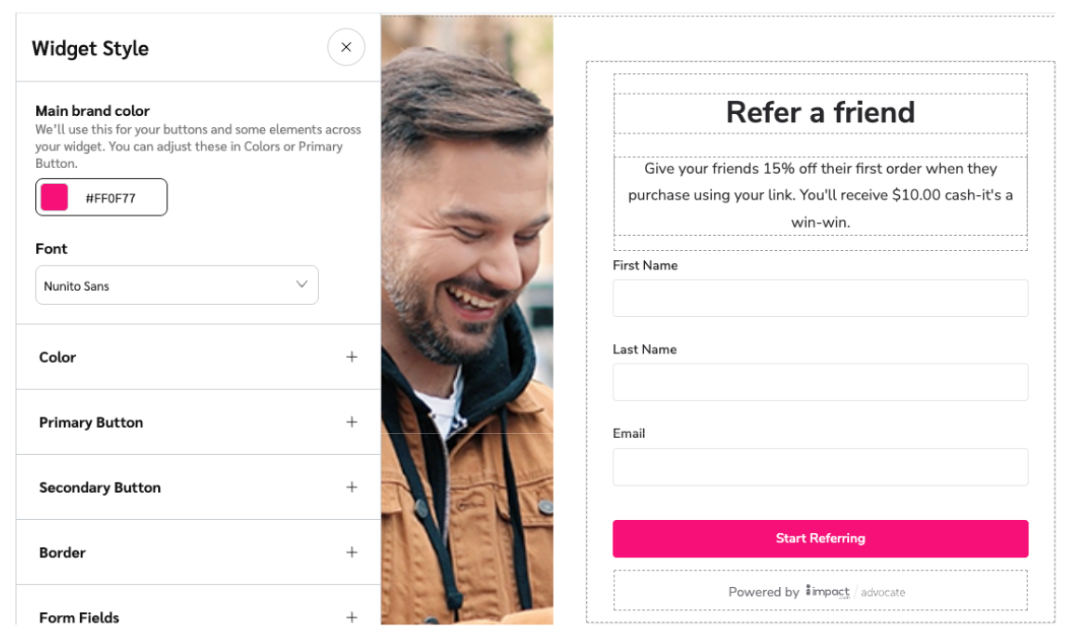The height and width of the screenshot is (632, 1074).
Task: Expand Form Fields section plus icon
Action: (x=351, y=617)
